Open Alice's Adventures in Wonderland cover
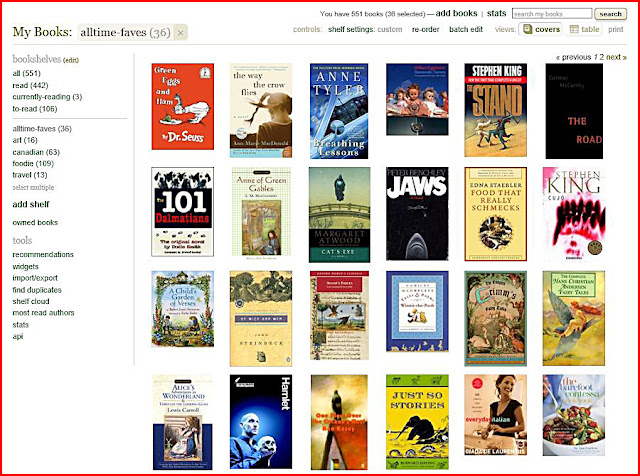Viewport: 640px width, 476px height. [x=182, y=423]
